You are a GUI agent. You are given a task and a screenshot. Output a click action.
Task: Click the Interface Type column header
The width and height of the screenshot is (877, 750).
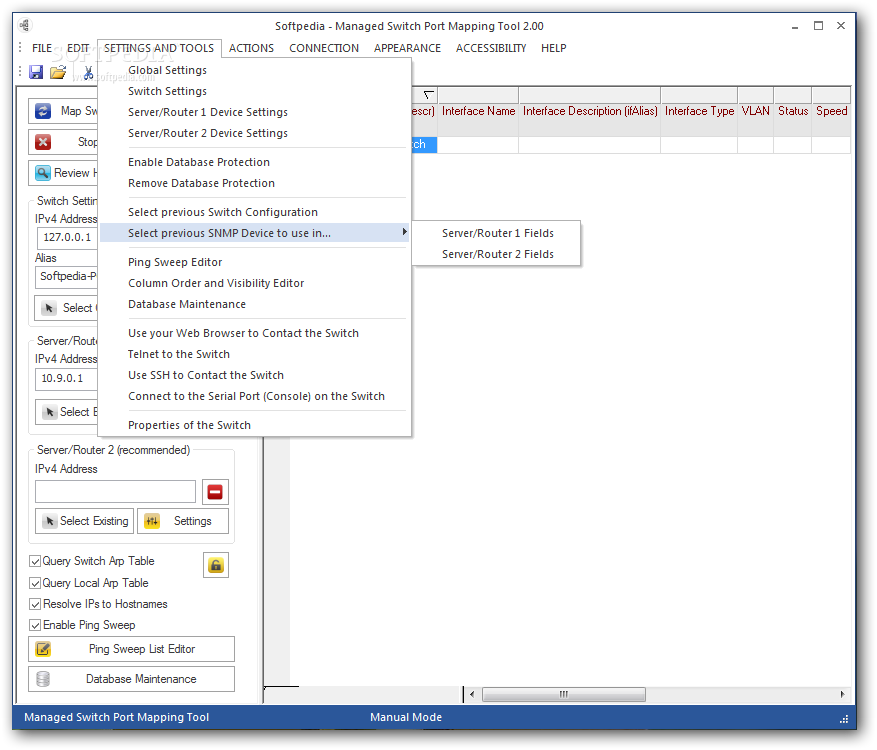coord(699,111)
